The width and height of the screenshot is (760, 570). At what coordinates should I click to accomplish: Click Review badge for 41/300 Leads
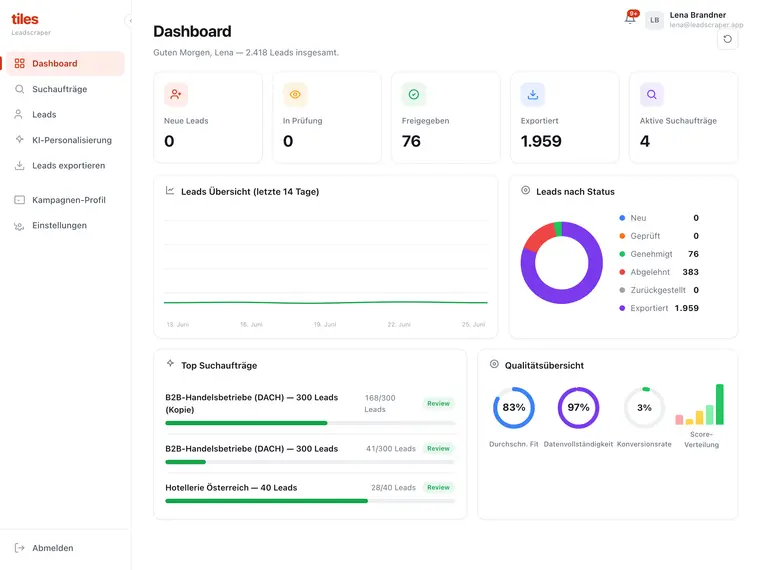438,448
